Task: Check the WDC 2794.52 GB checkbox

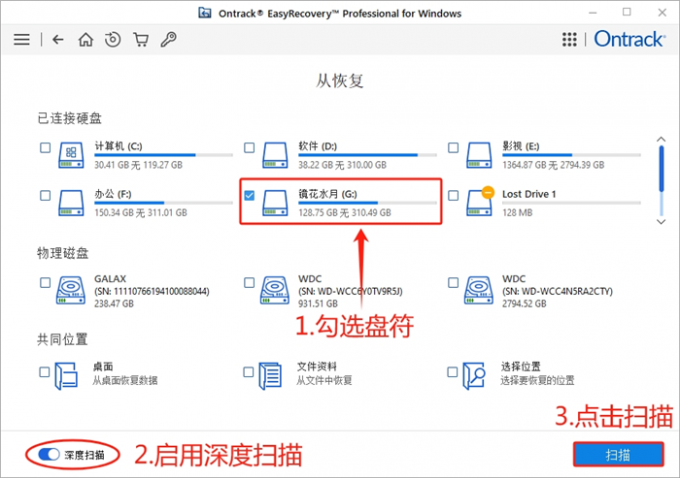Action: [x=453, y=282]
